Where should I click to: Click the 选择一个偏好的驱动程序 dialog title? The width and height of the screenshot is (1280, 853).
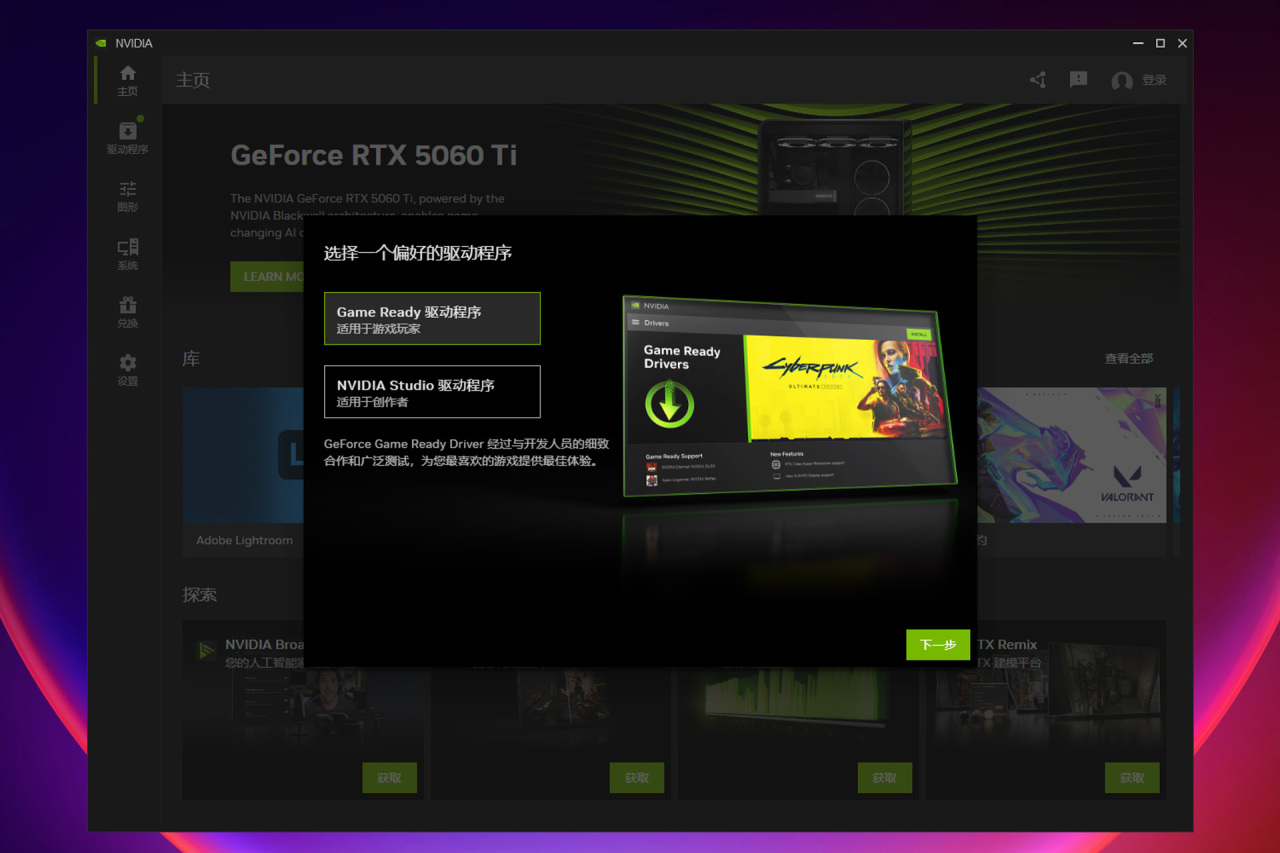[x=418, y=253]
